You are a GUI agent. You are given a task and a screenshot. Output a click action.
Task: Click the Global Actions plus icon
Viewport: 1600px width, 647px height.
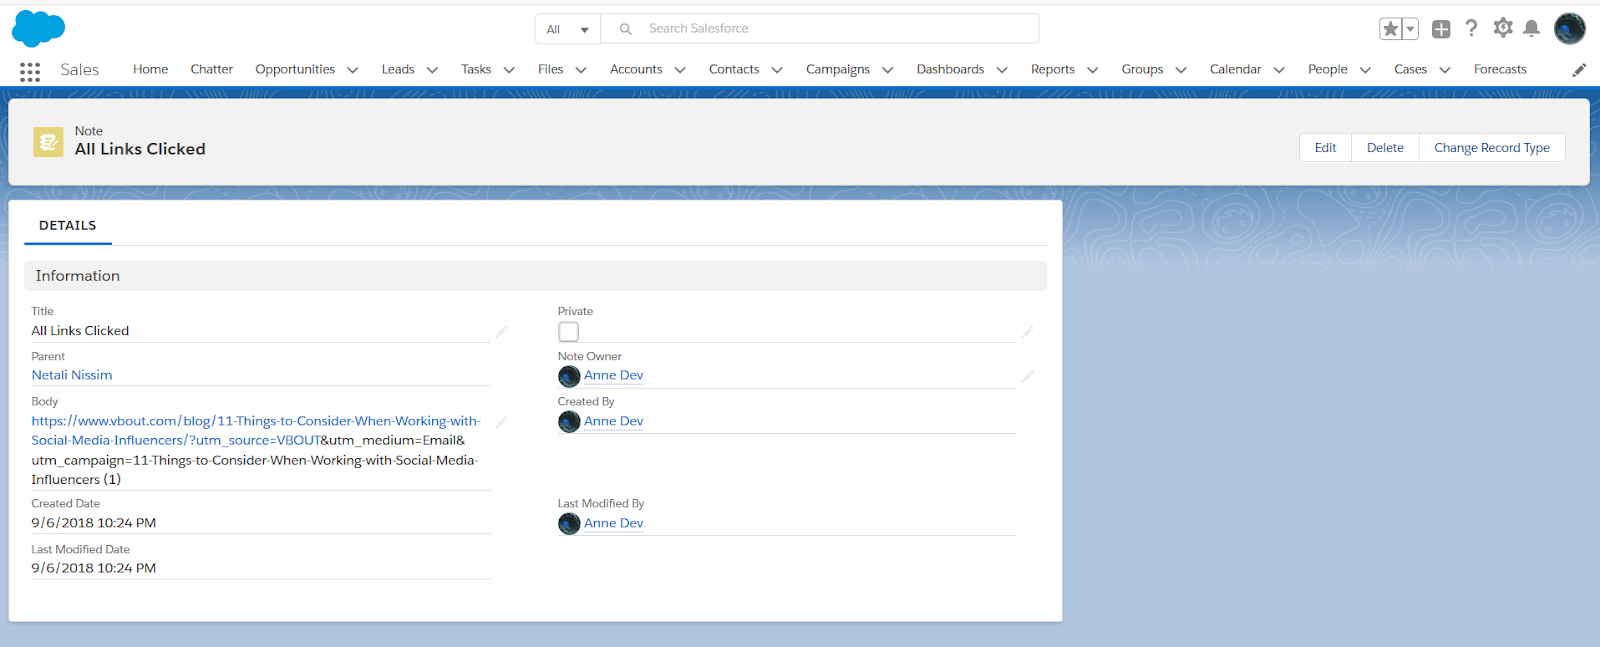(1441, 29)
